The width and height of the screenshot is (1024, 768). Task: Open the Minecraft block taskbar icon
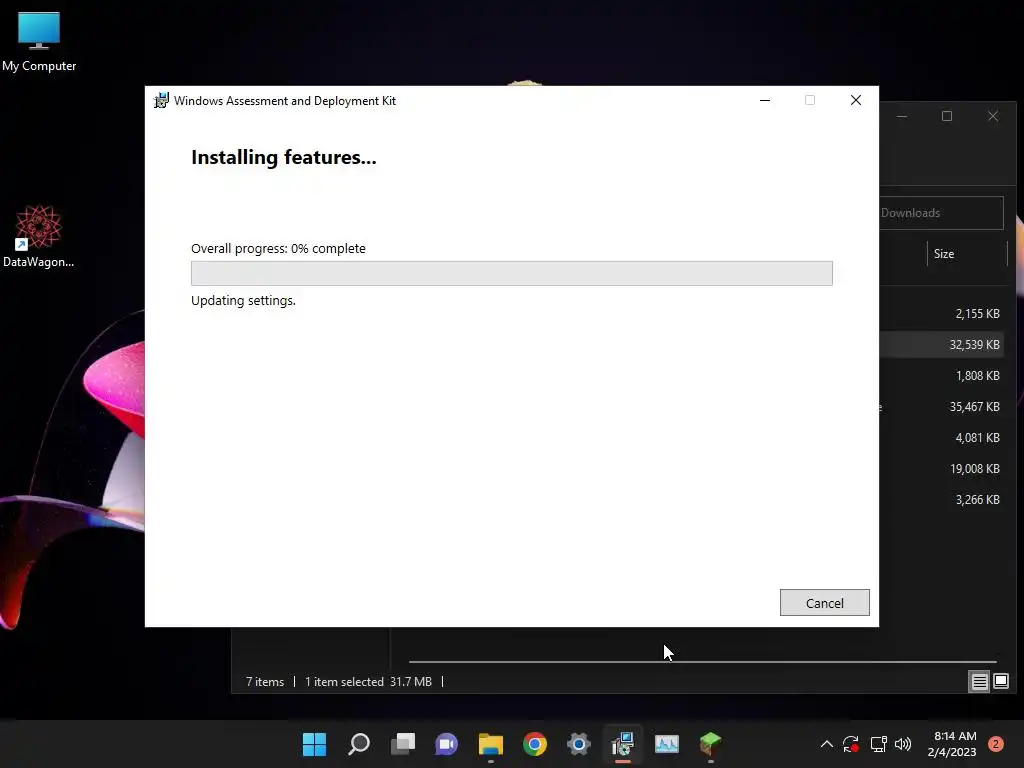pos(711,744)
